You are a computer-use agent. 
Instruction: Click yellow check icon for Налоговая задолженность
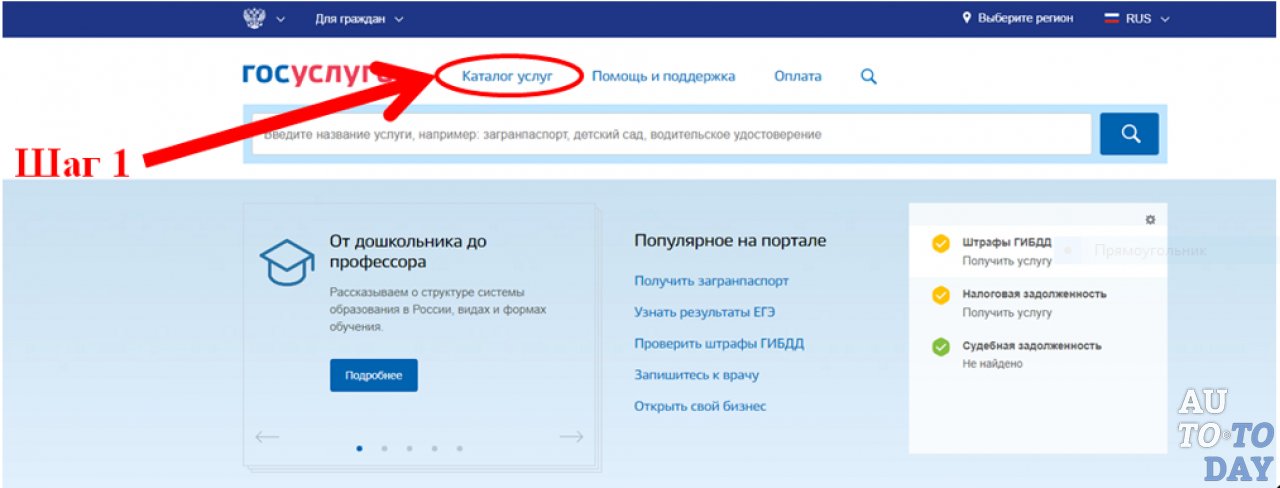[x=941, y=296]
